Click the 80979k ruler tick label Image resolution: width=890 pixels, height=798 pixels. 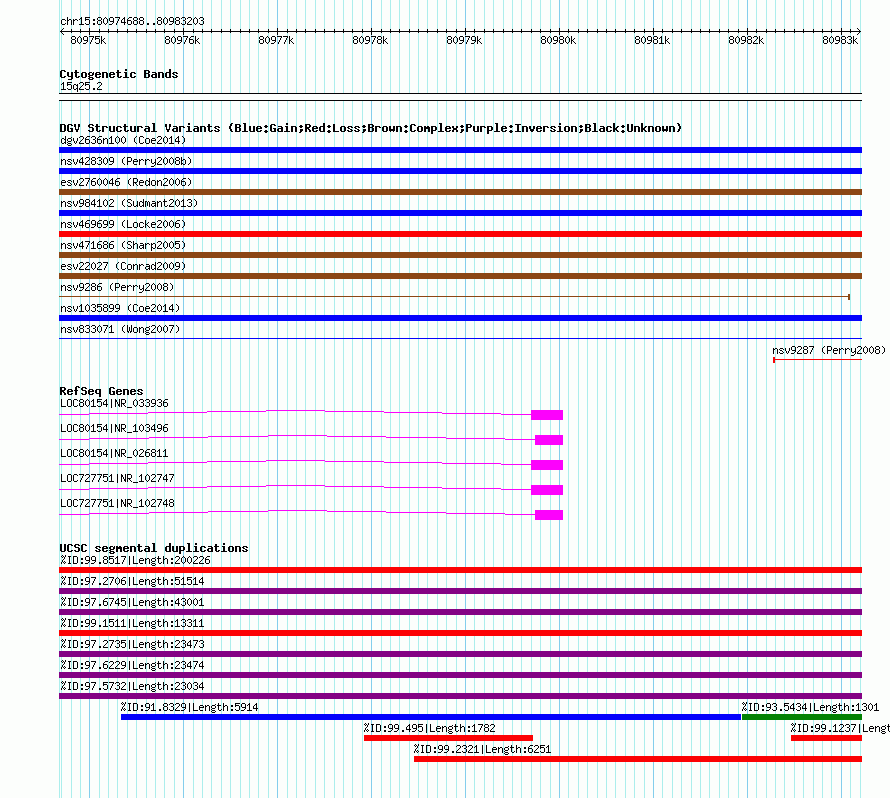(x=464, y=40)
